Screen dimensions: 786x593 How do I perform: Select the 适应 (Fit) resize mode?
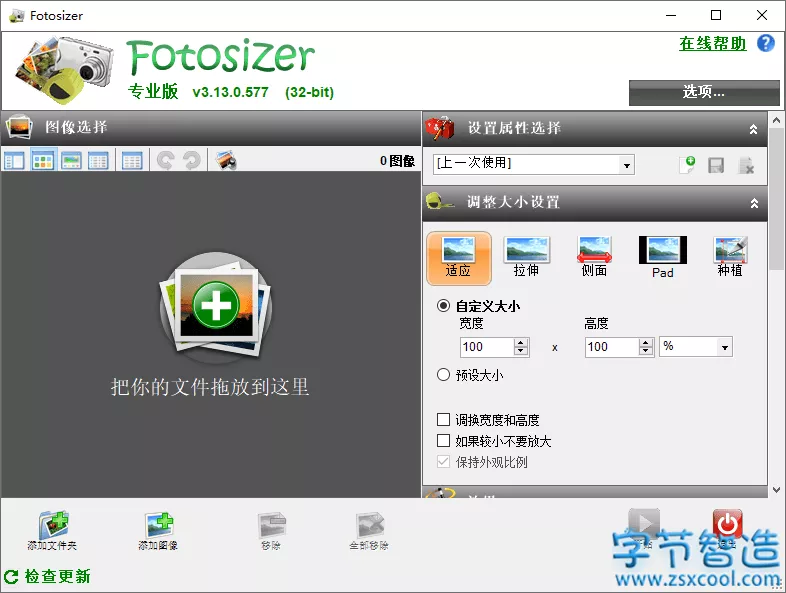tap(459, 258)
